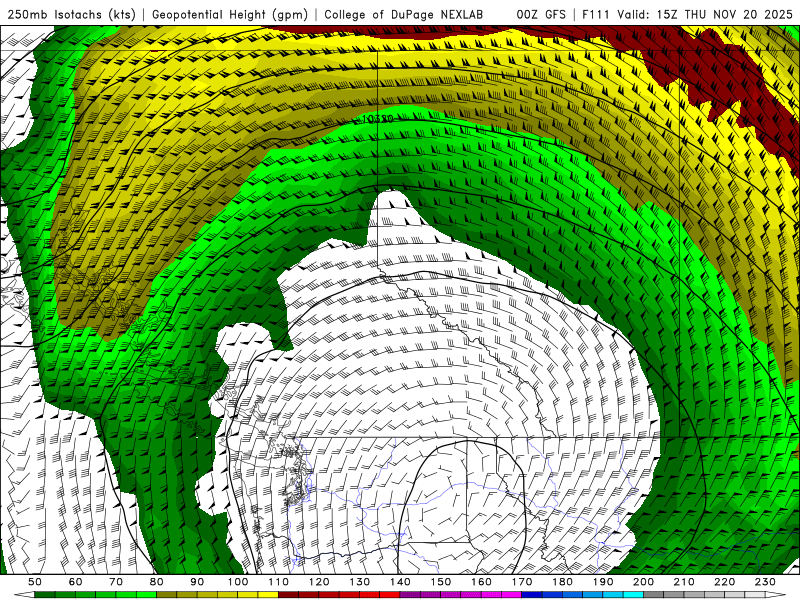Screen dimensions: 800x600
Task: Click the 180 value on the color scale
Action: [x=562, y=582]
